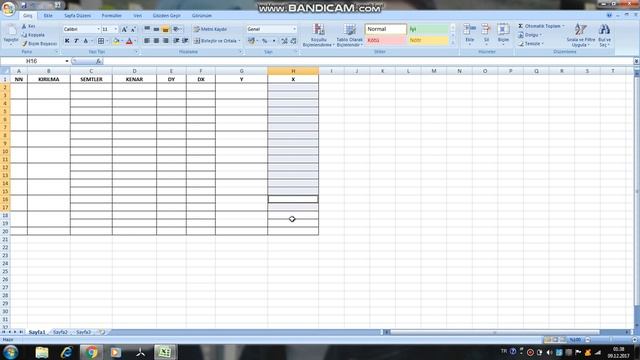Open the font size dropdown

116,29
